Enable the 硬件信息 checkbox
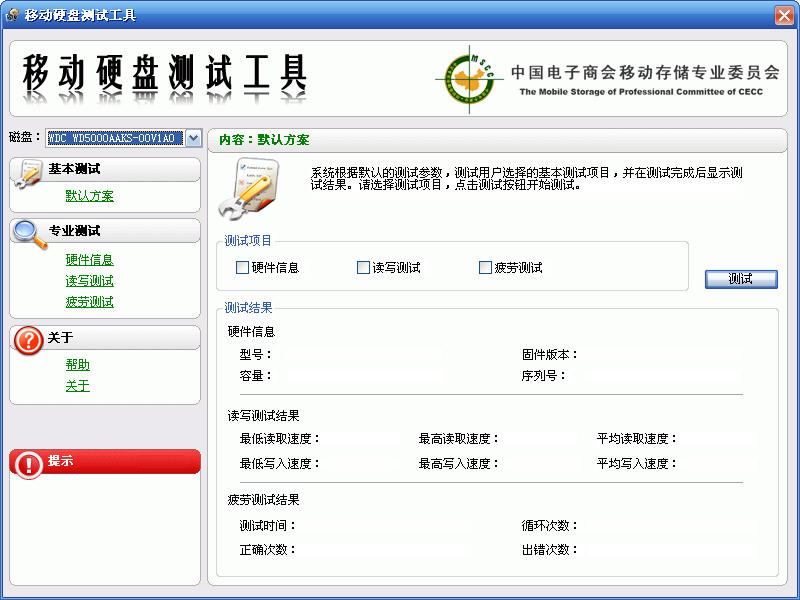Viewport: 800px width, 600px height. (242, 268)
